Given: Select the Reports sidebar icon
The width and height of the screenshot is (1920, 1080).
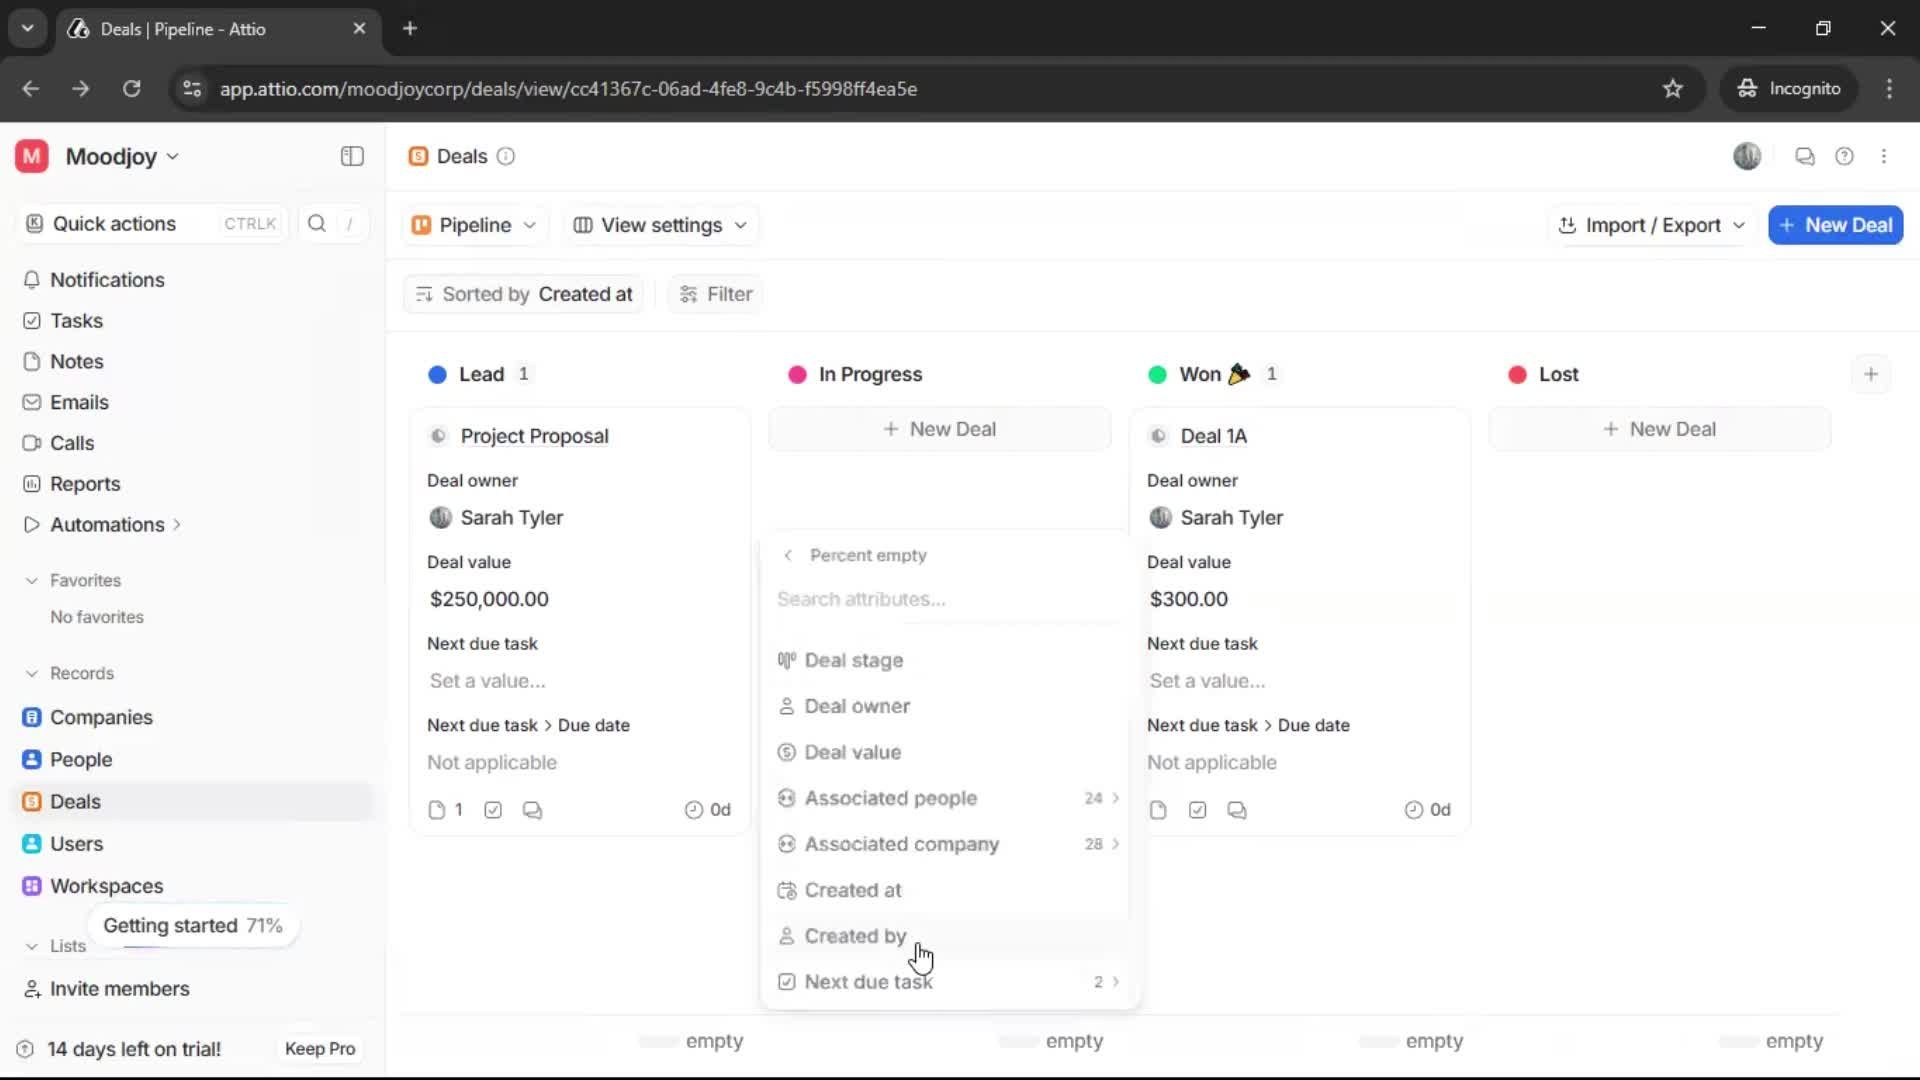Looking at the screenshot, I should tap(32, 483).
